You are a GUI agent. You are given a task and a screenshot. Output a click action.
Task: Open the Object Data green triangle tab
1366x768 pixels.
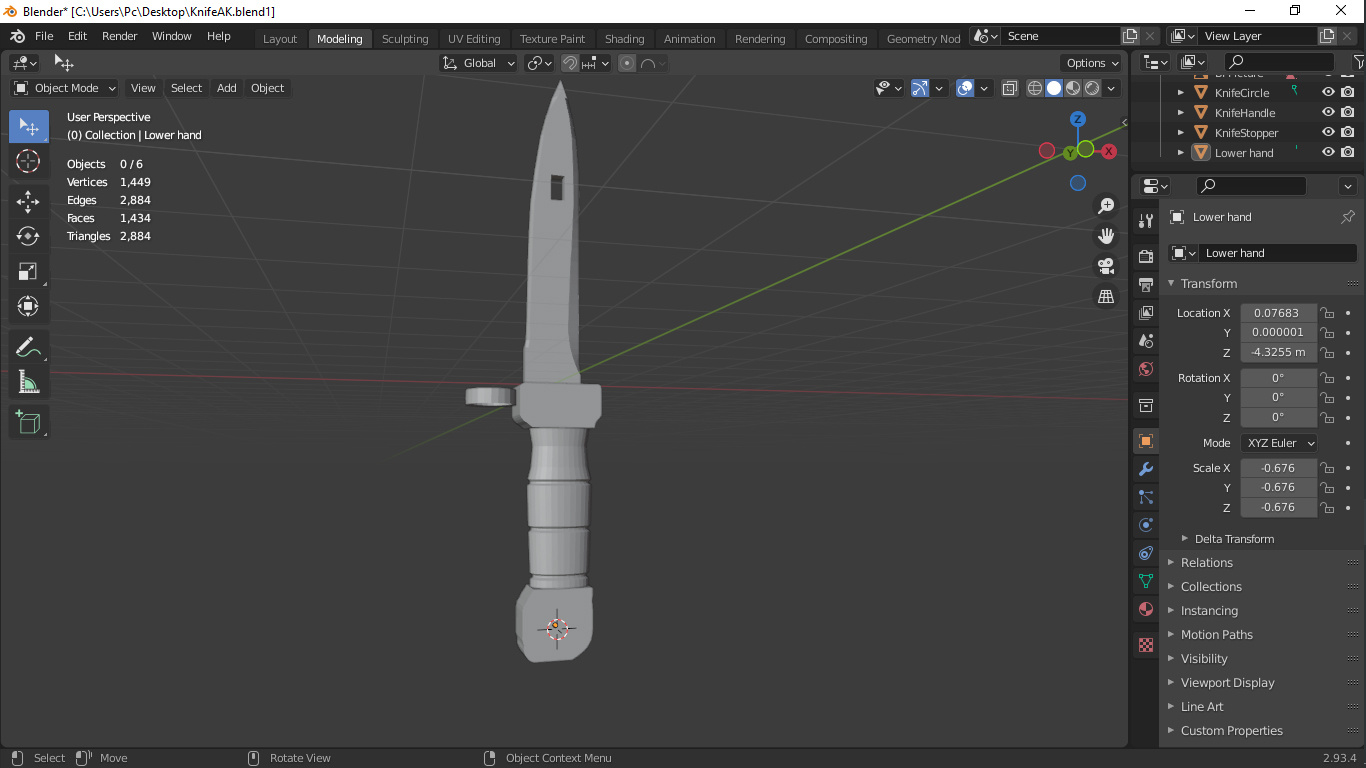point(1146,581)
